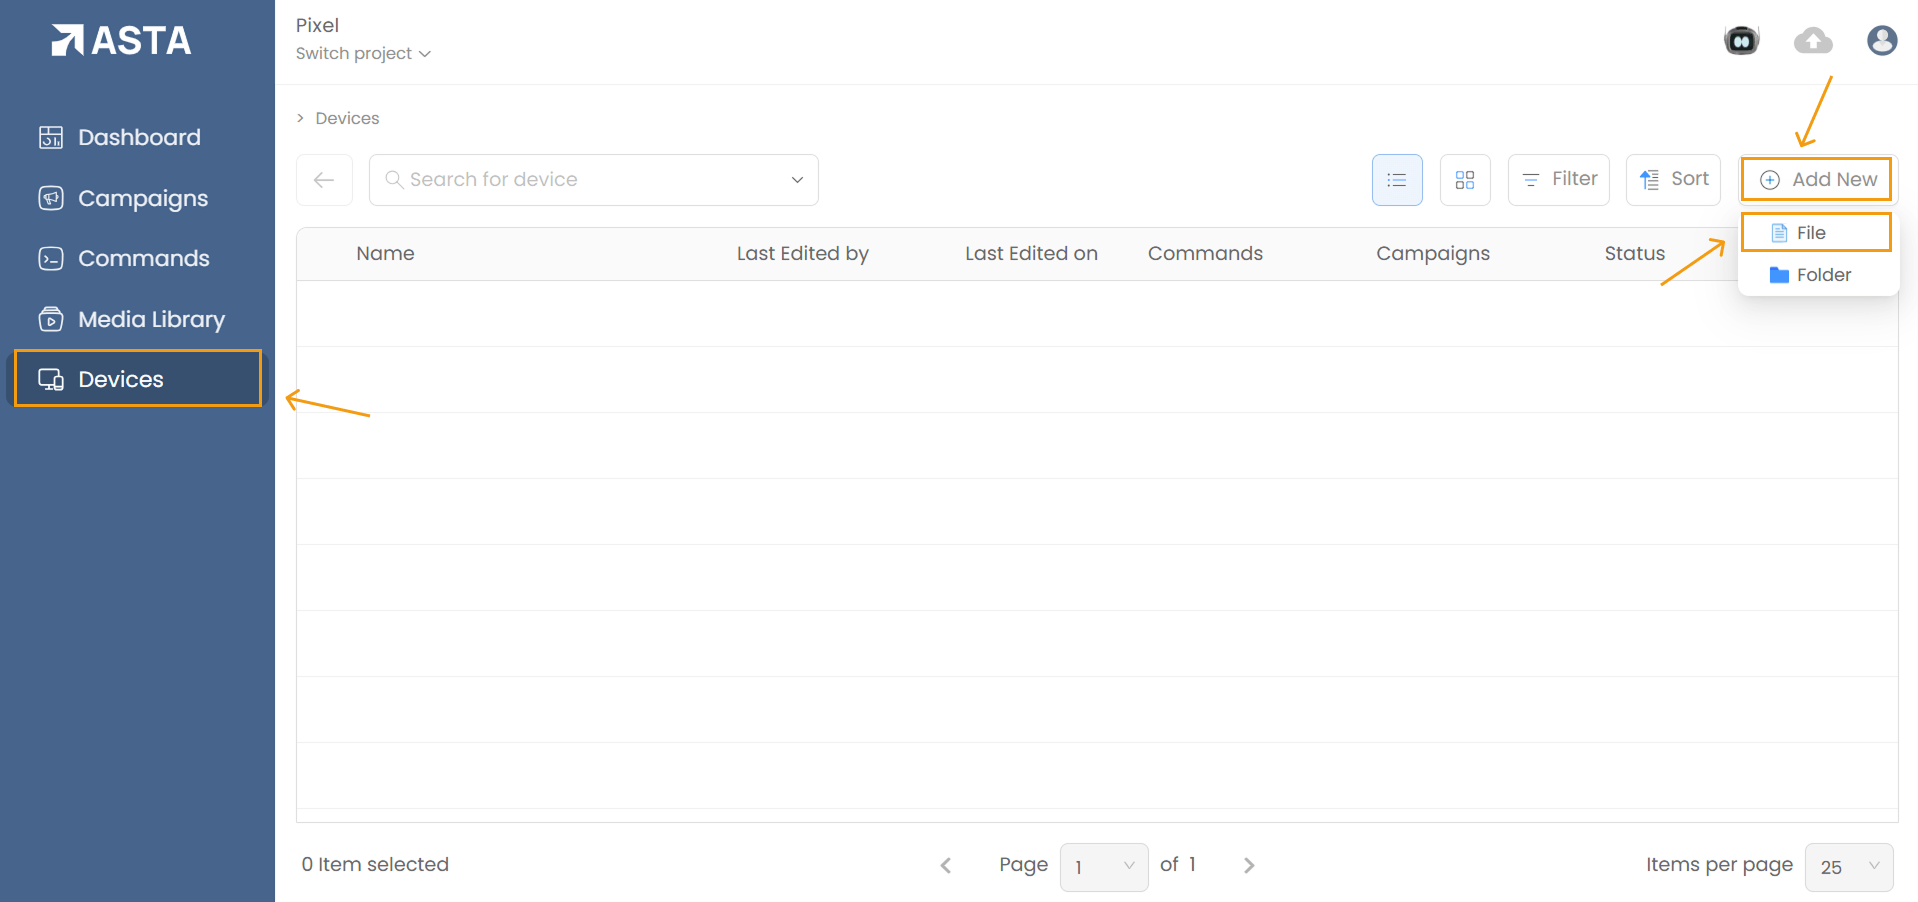
Task: Open the page number dropdown
Action: point(1103,866)
